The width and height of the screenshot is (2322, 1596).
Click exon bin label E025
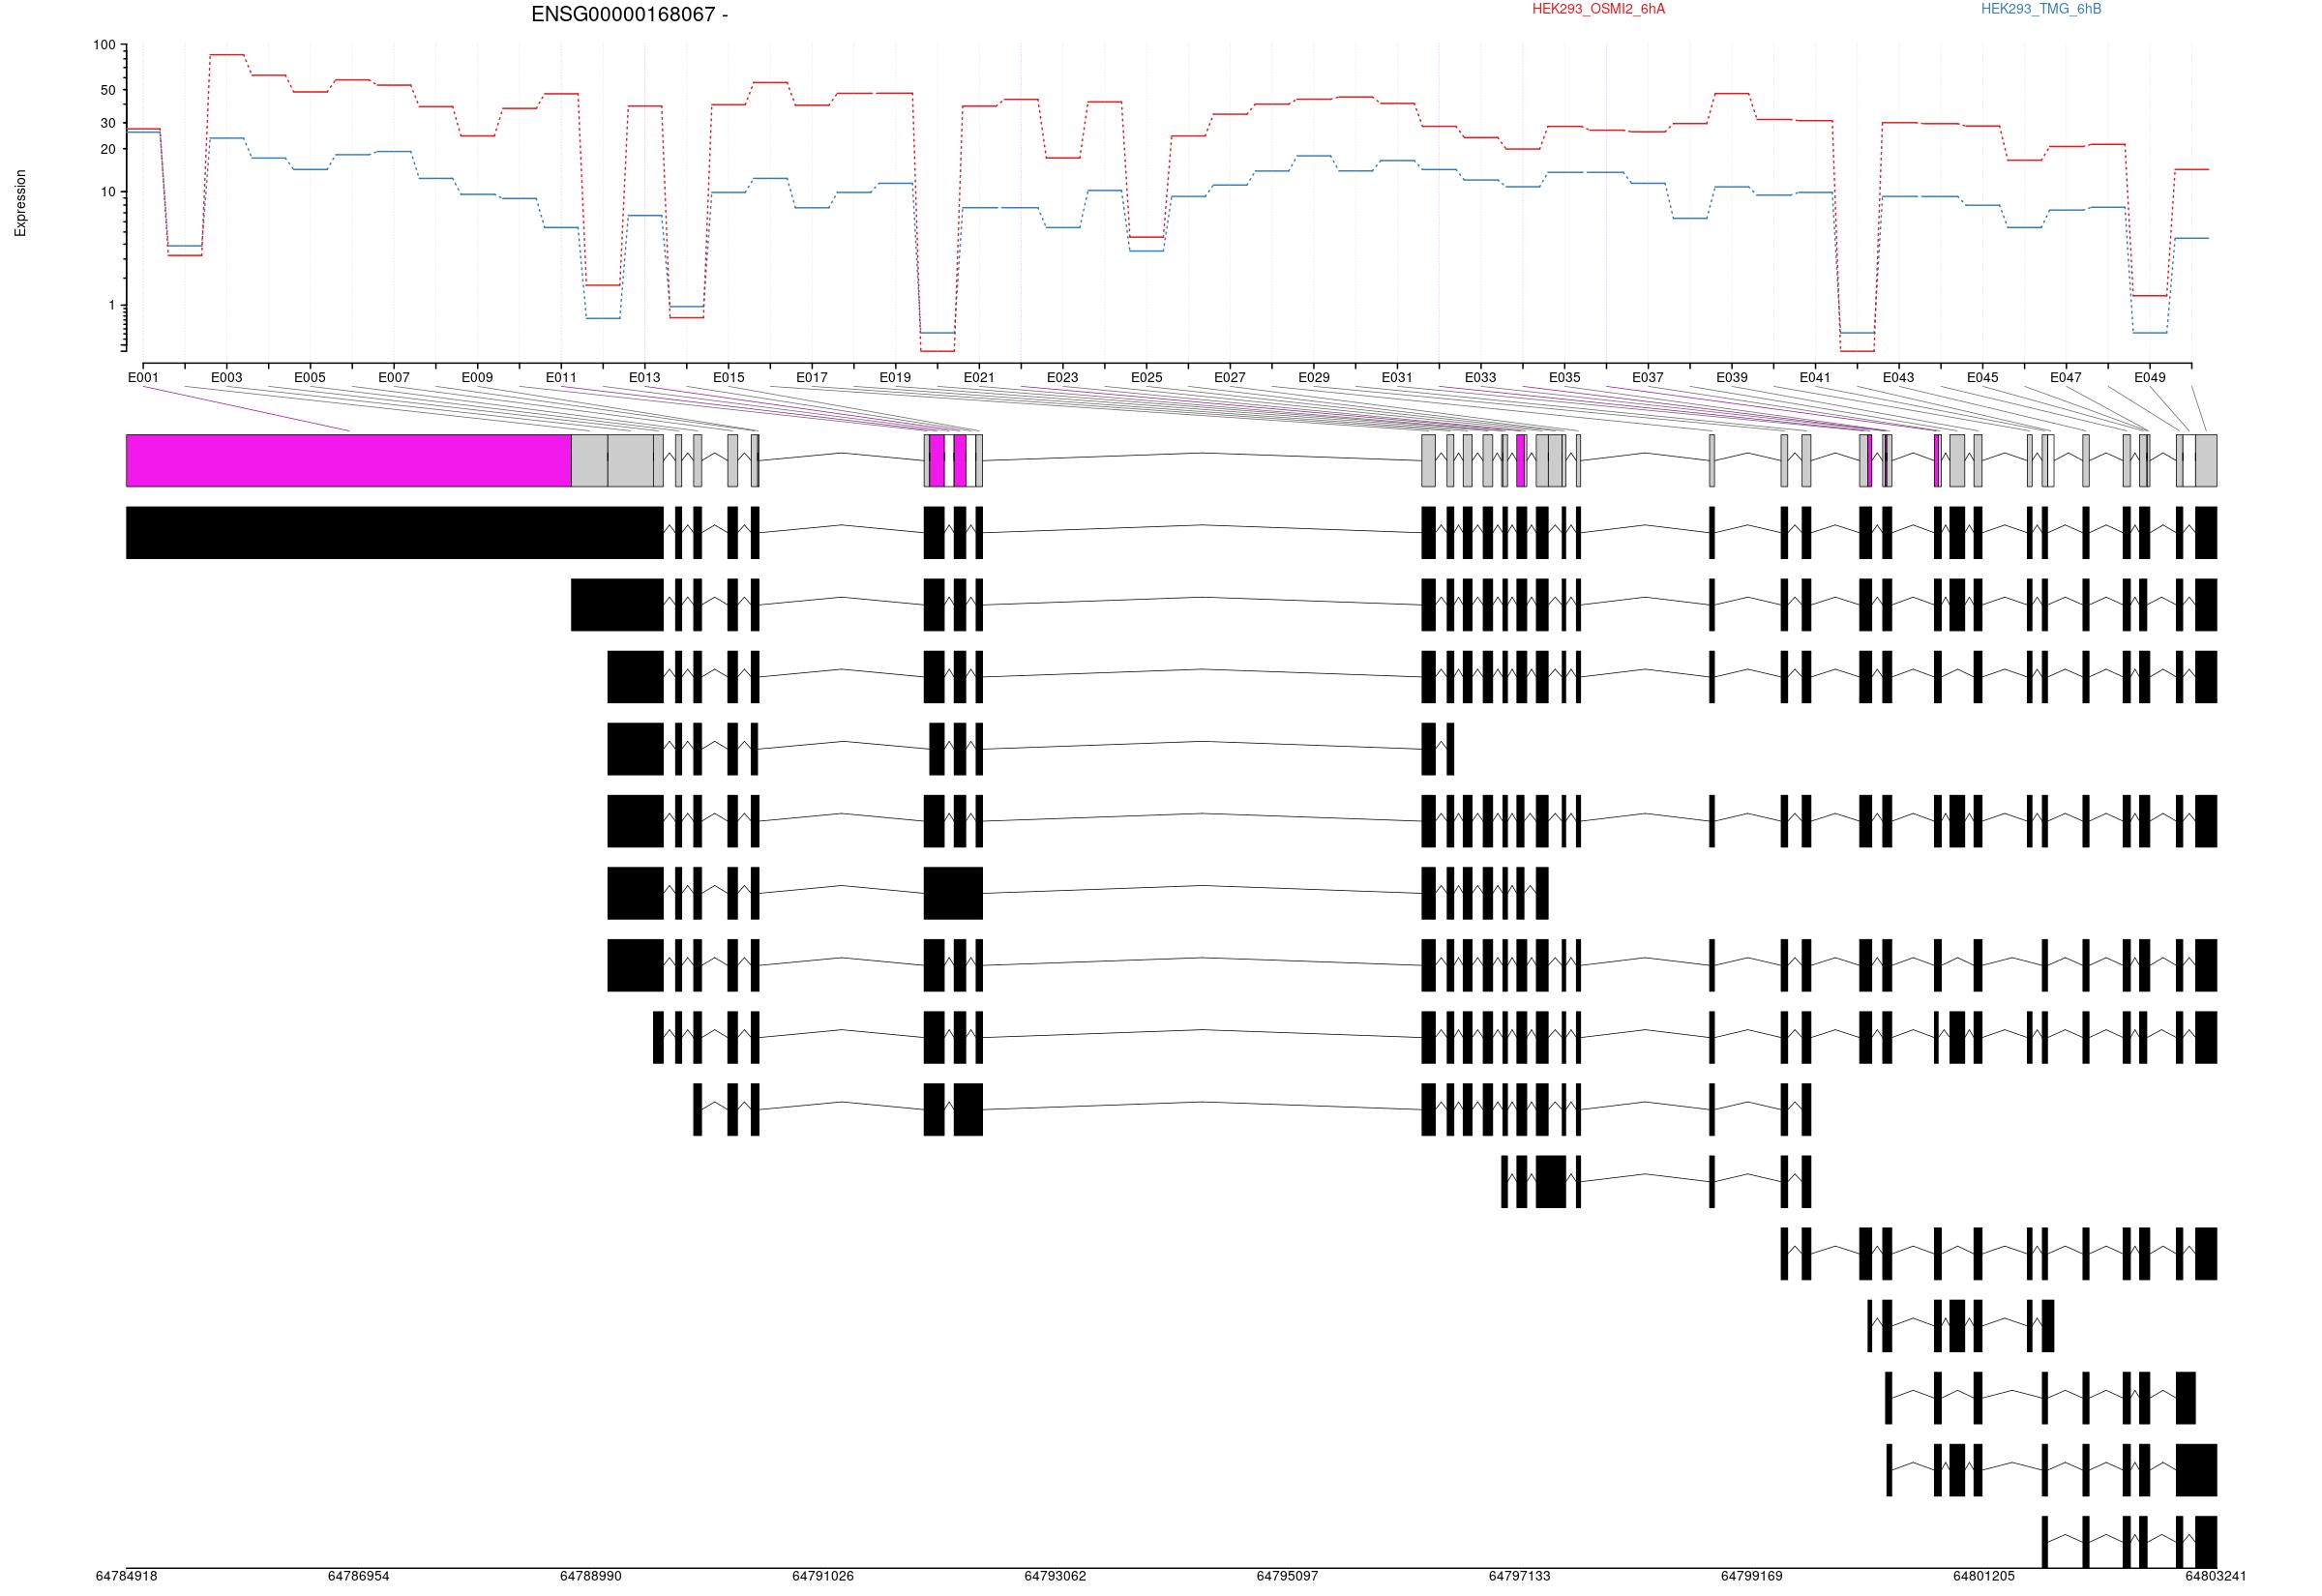click(x=1147, y=377)
